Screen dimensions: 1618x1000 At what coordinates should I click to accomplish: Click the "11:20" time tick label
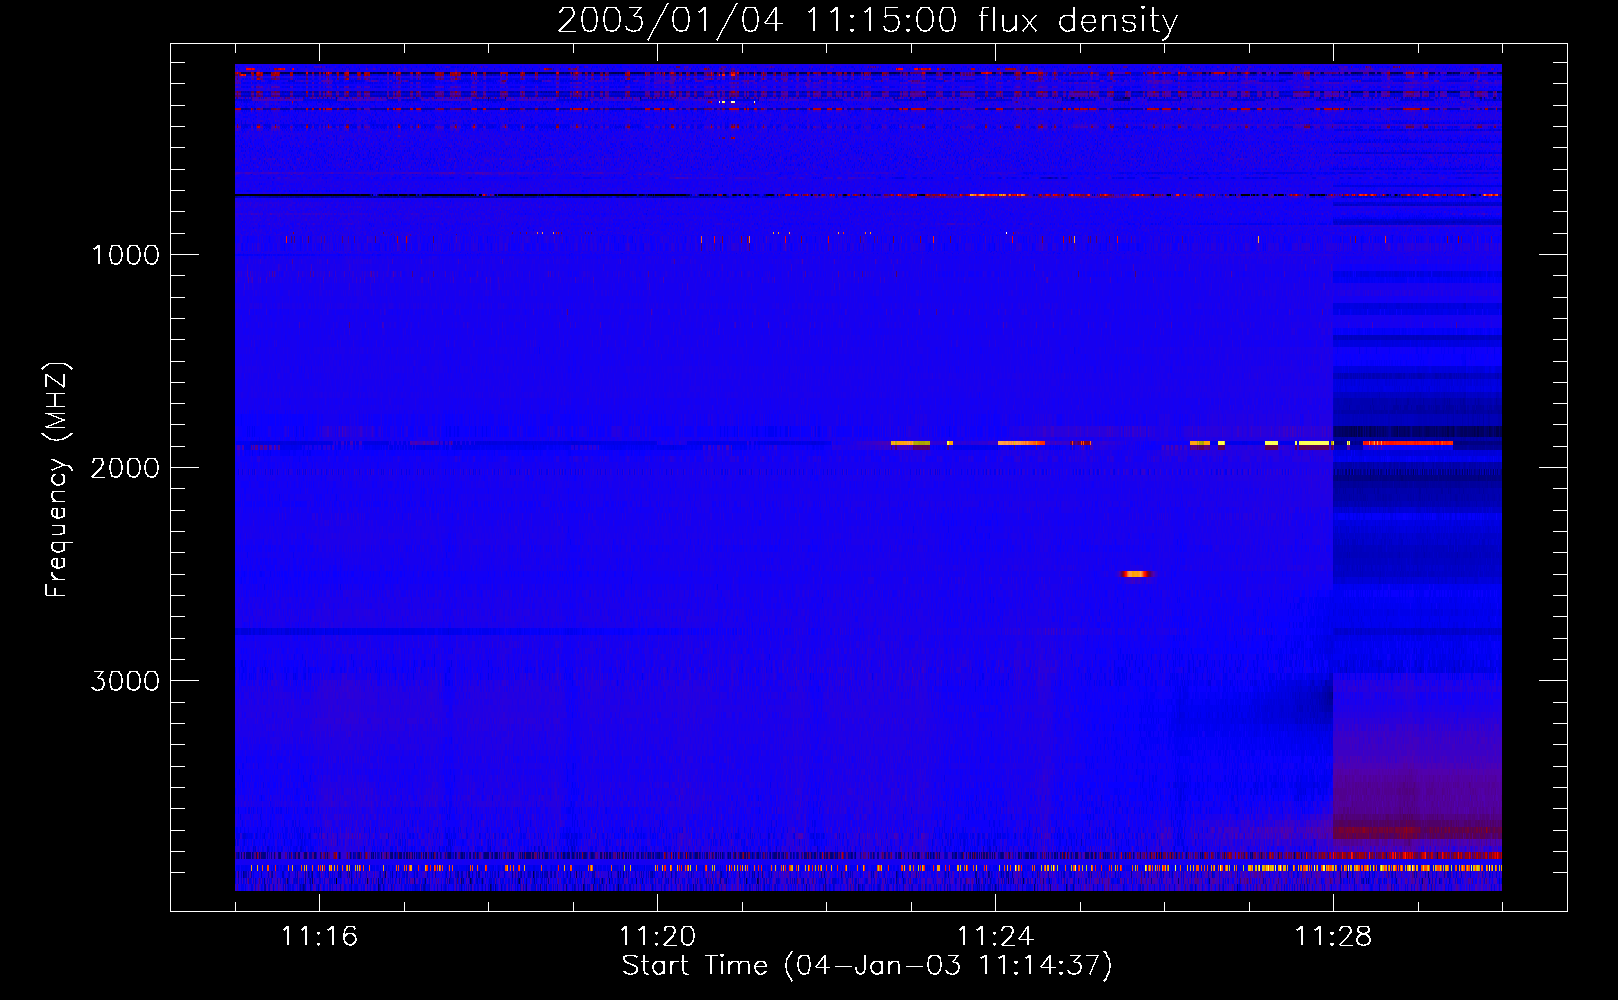pyautogui.click(x=657, y=937)
